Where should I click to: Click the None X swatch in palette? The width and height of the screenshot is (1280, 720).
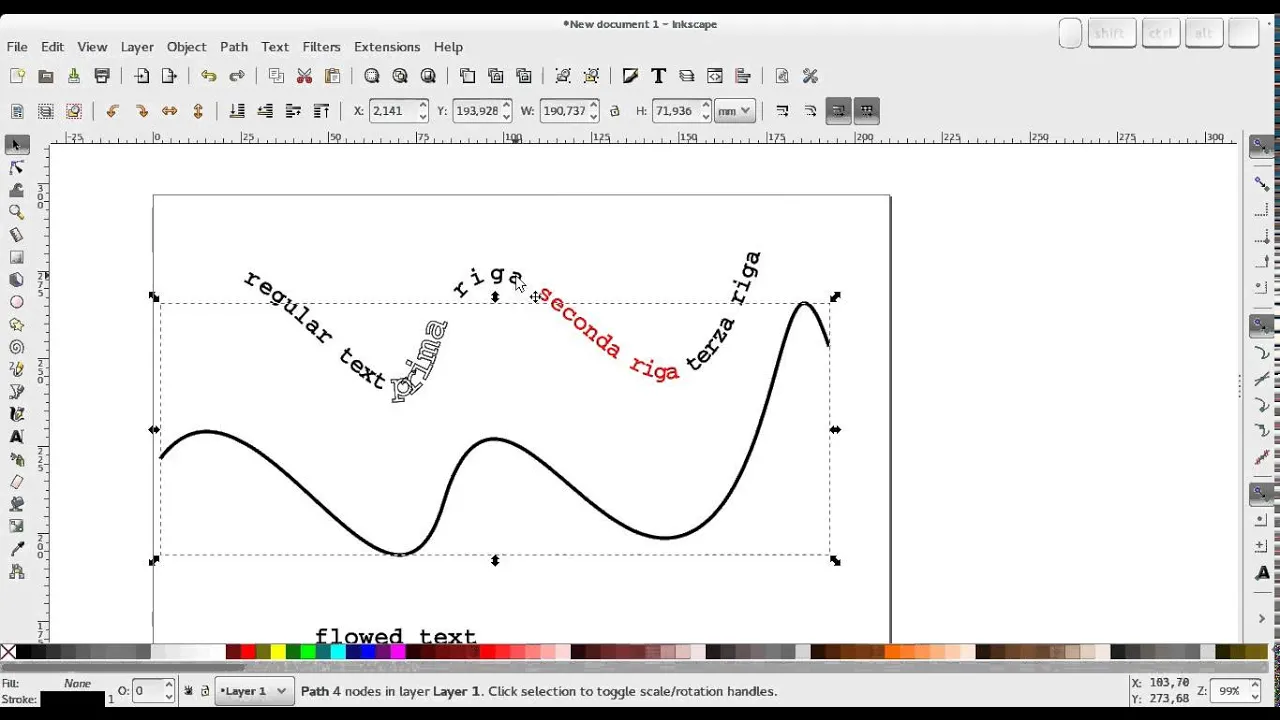tap(8, 653)
